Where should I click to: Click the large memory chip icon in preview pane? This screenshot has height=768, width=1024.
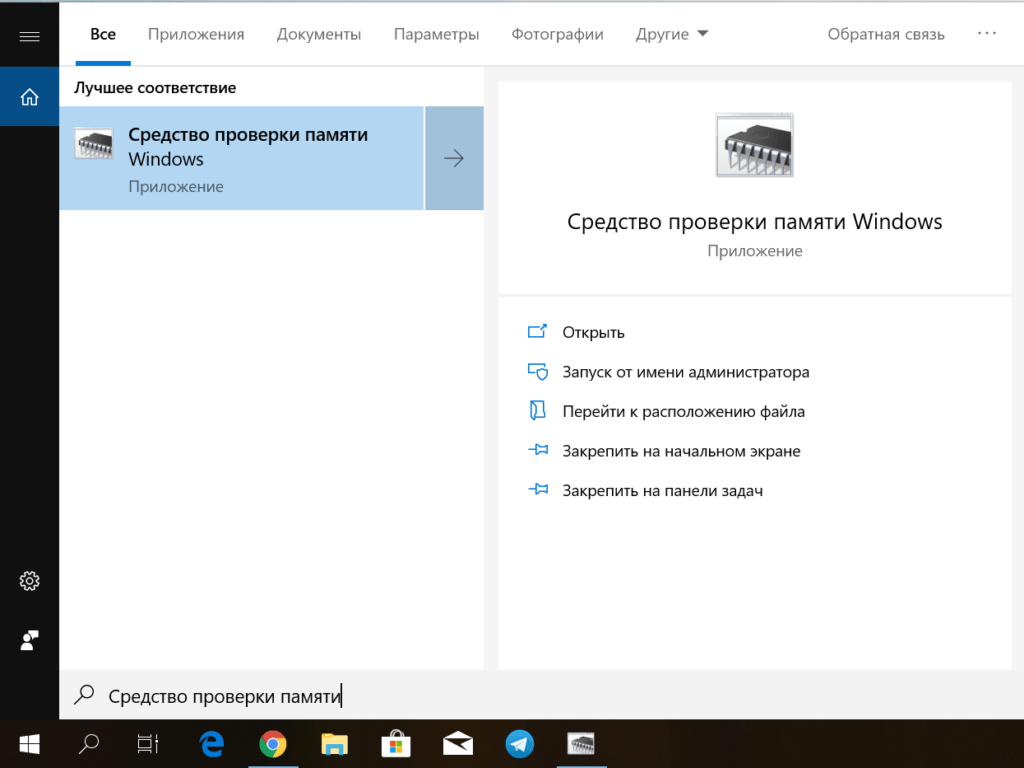tap(754, 145)
